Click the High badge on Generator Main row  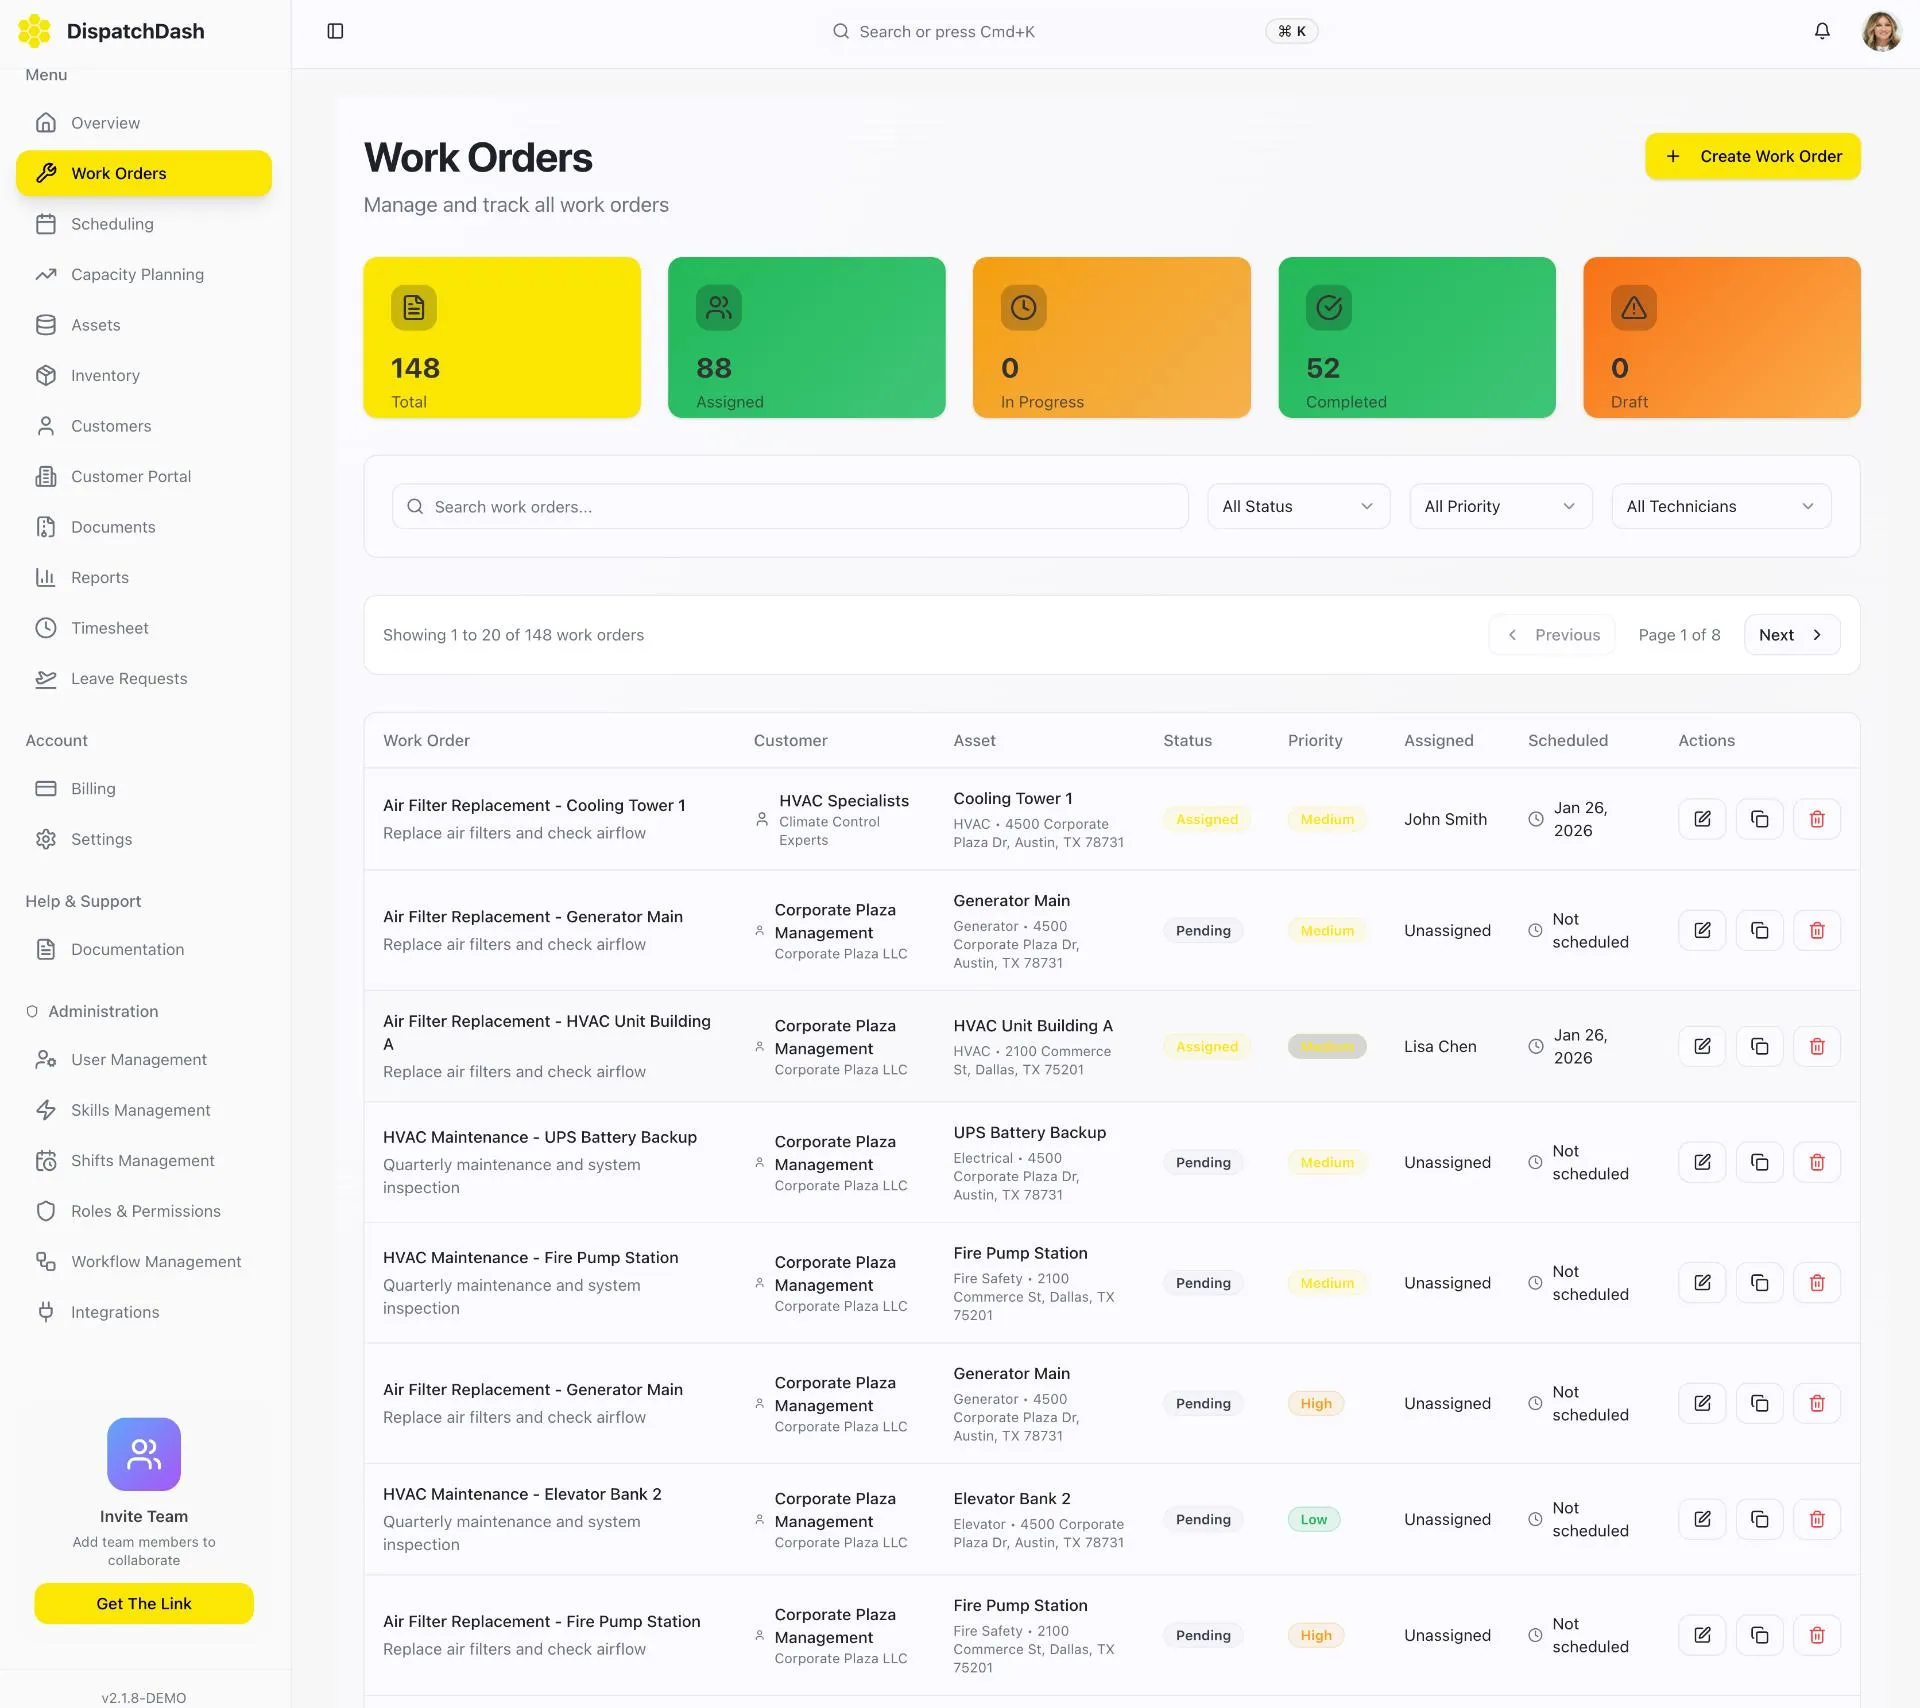1316,1403
